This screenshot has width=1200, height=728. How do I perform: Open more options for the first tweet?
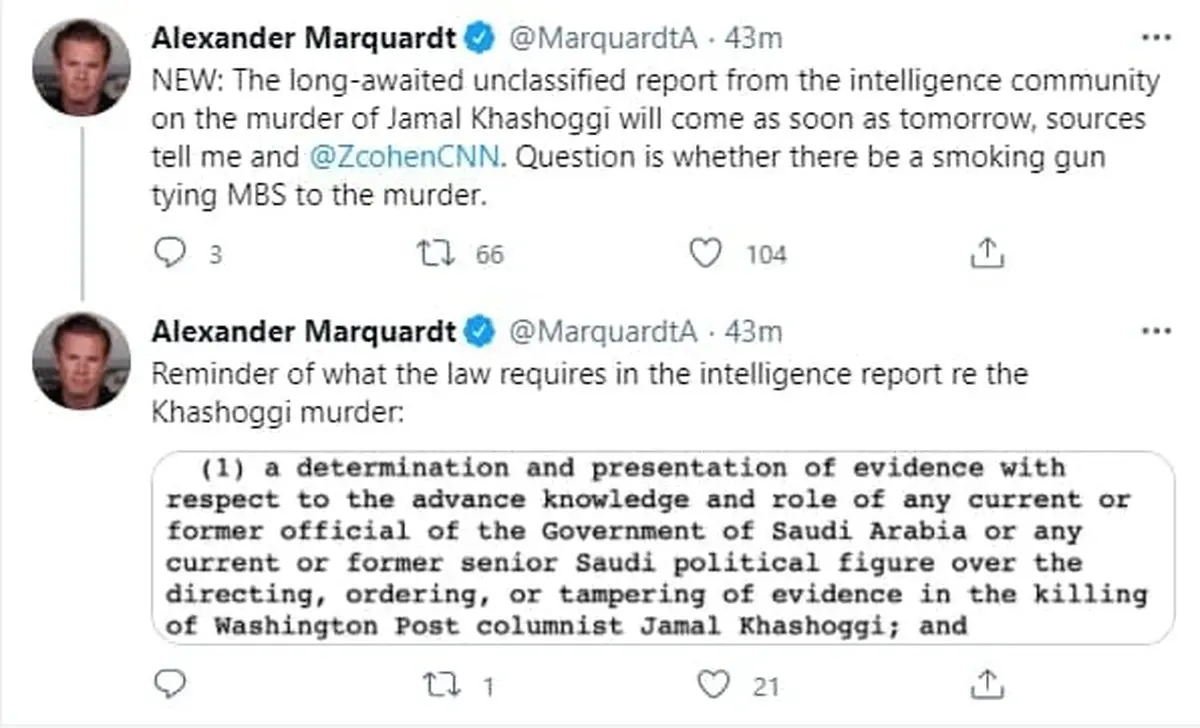point(1157,36)
